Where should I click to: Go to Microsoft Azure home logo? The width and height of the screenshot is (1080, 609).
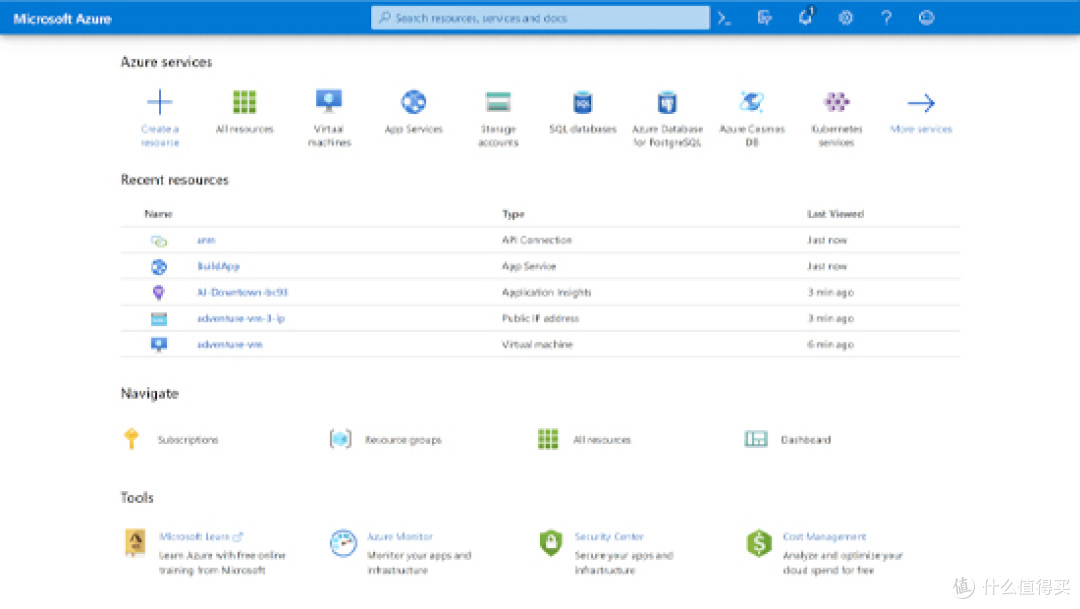click(x=62, y=19)
